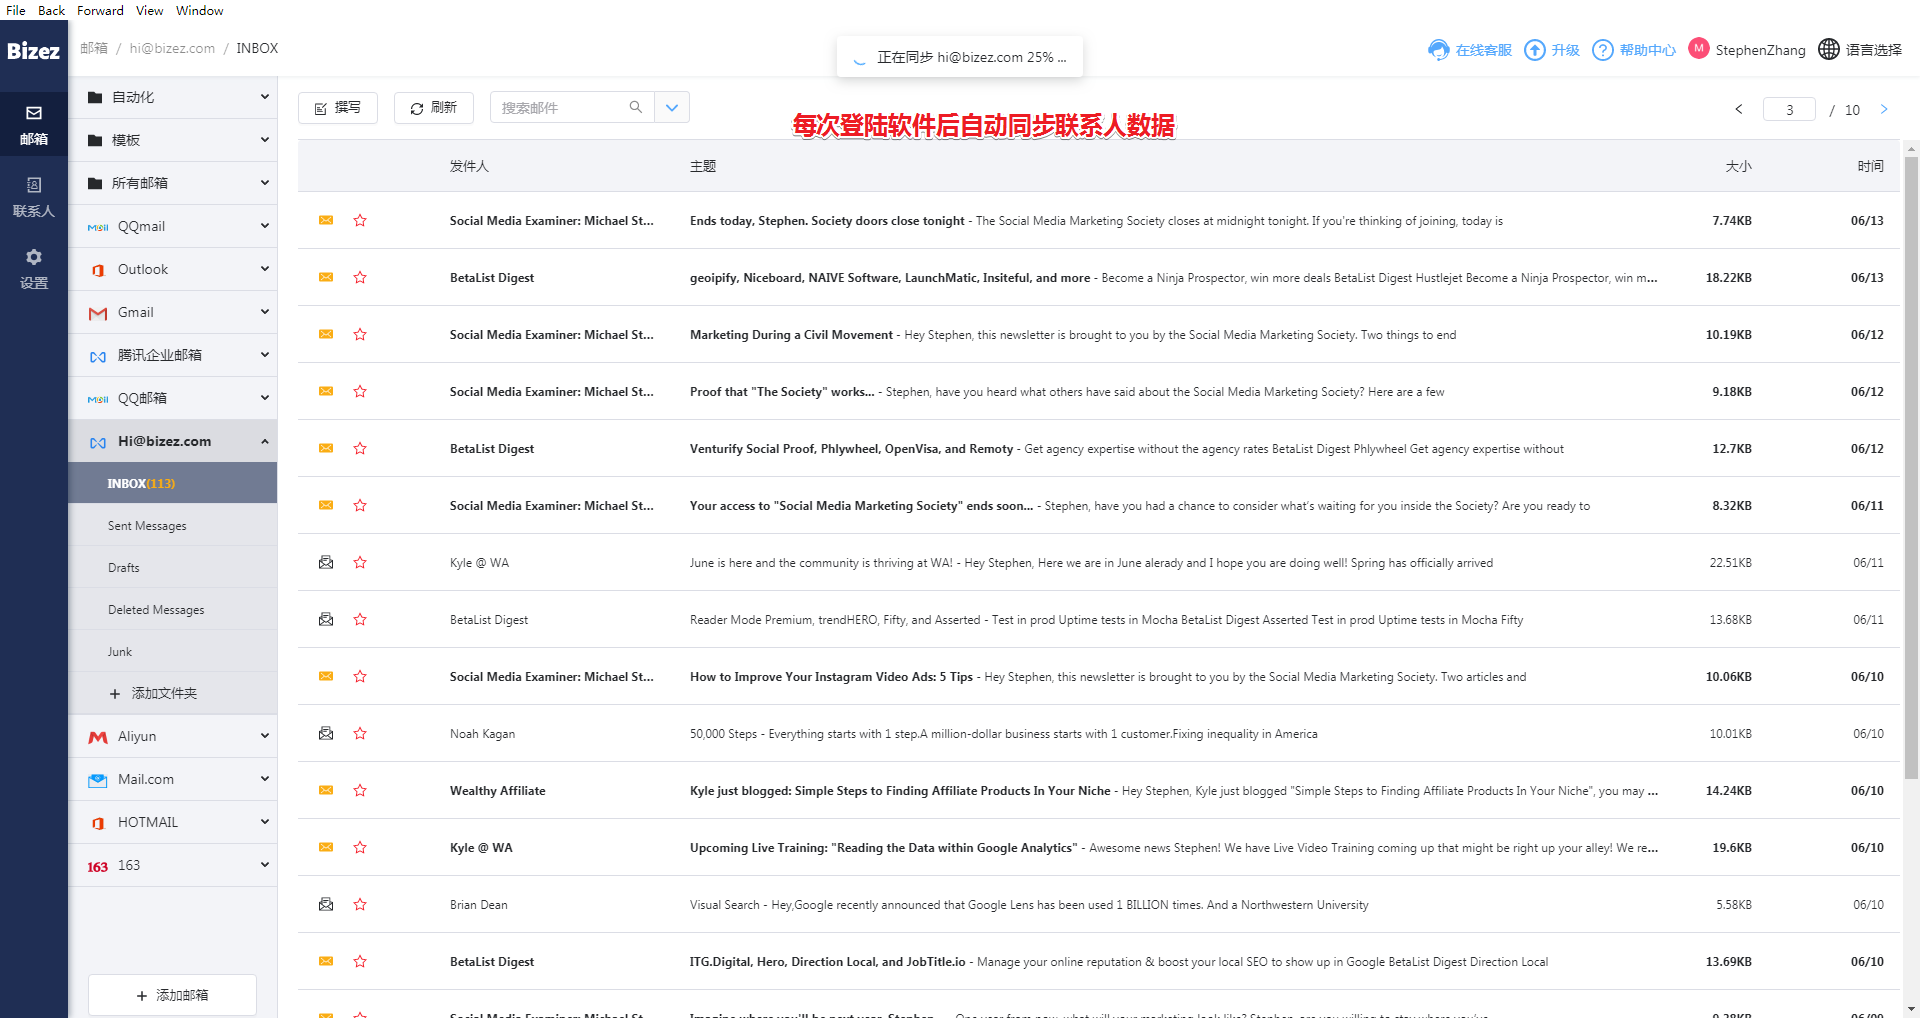
Task: Star the 'Marketing During a Civil Movement' email
Action: pyautogui.click(x=360, y=334)
